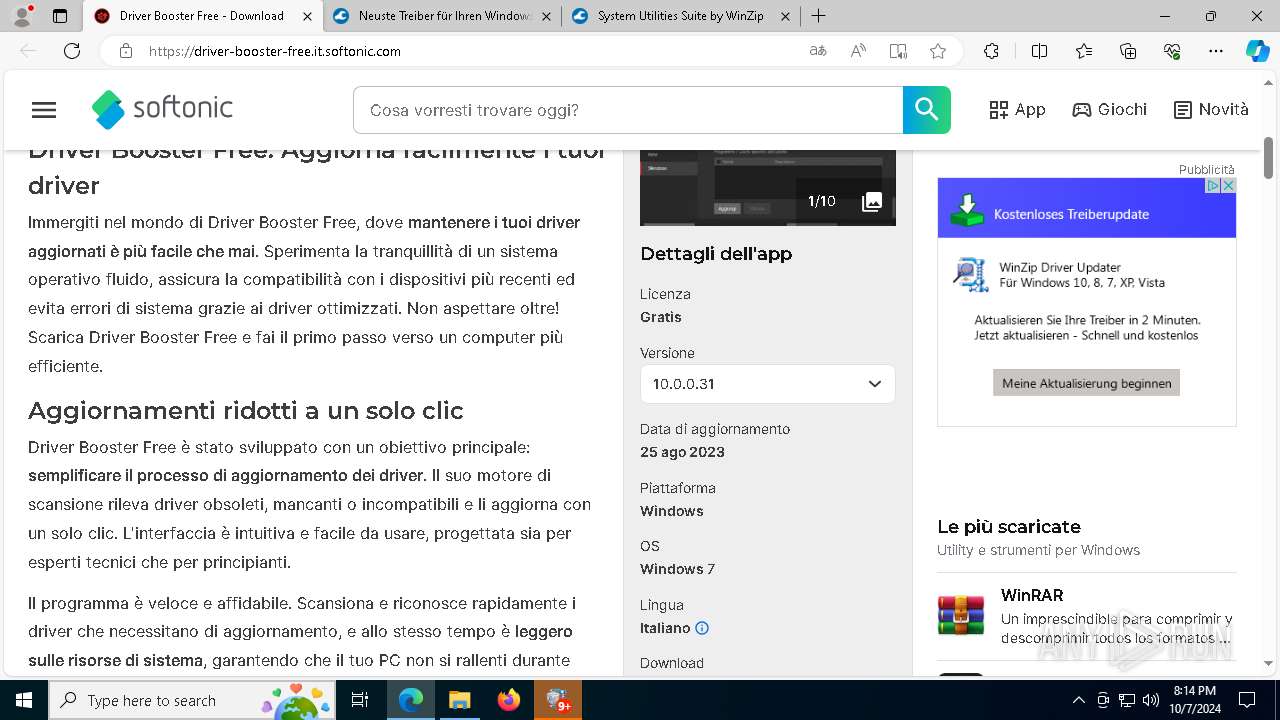The image size is (1280, 720).
Task: Click the Softonic logo
Action: coord(162,109)
